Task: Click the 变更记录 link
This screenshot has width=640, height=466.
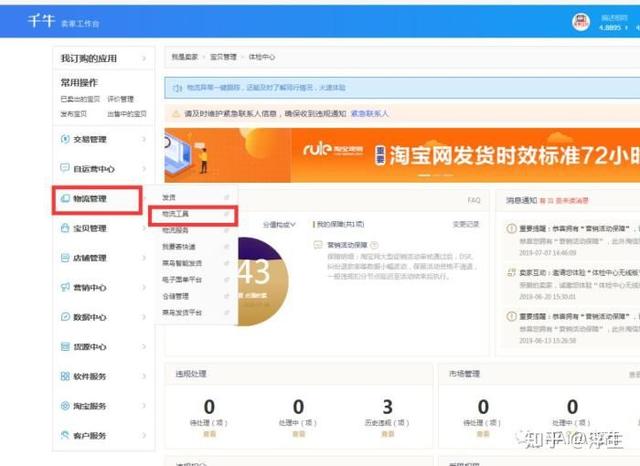Action: point(466,224)
